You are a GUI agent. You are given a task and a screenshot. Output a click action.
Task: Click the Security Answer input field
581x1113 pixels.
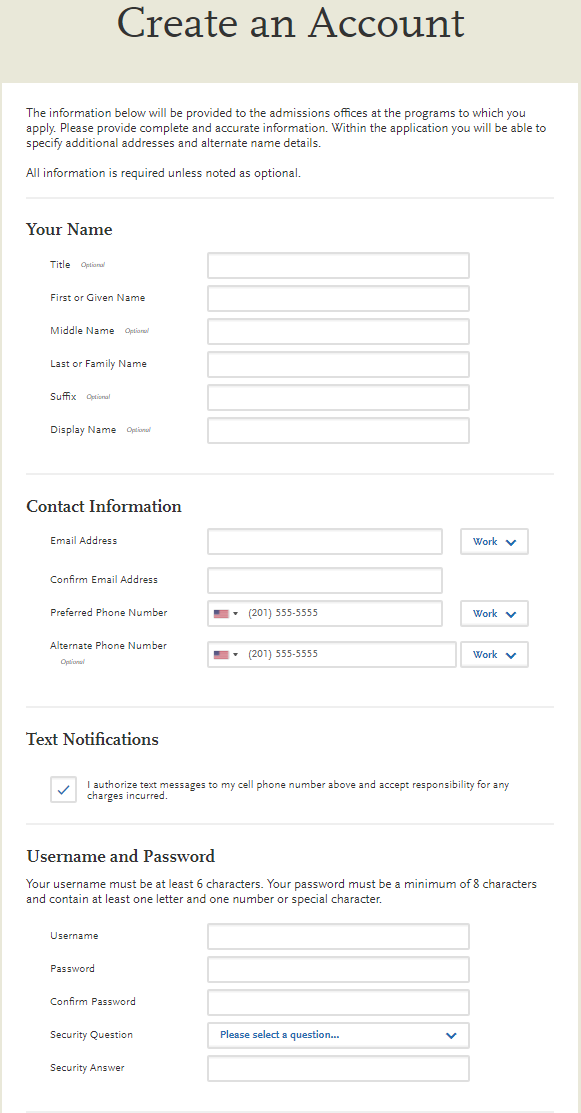338,1068
